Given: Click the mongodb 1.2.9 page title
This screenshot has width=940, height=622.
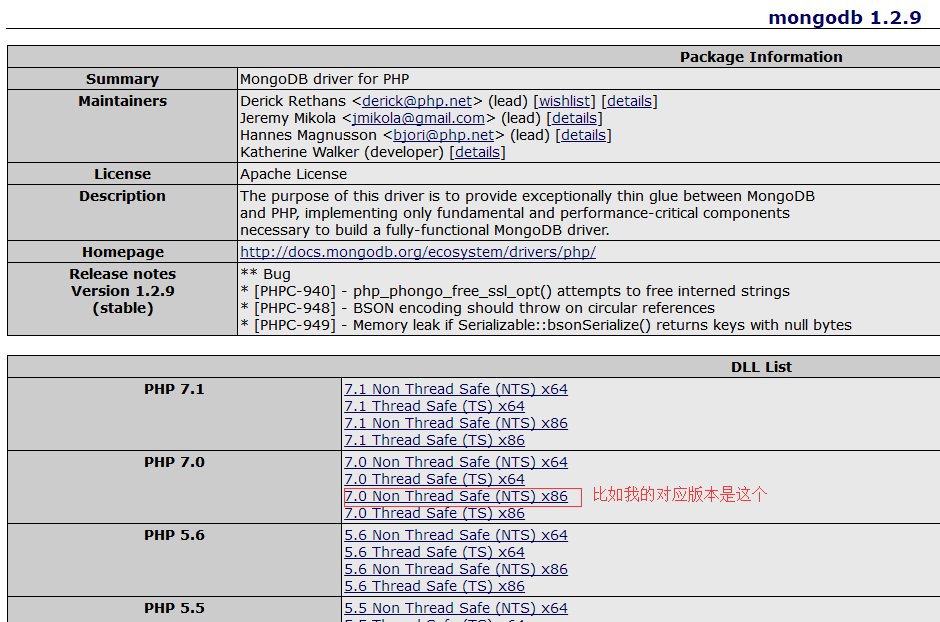Looking at the screenshot, I should [x=844, y=17].
